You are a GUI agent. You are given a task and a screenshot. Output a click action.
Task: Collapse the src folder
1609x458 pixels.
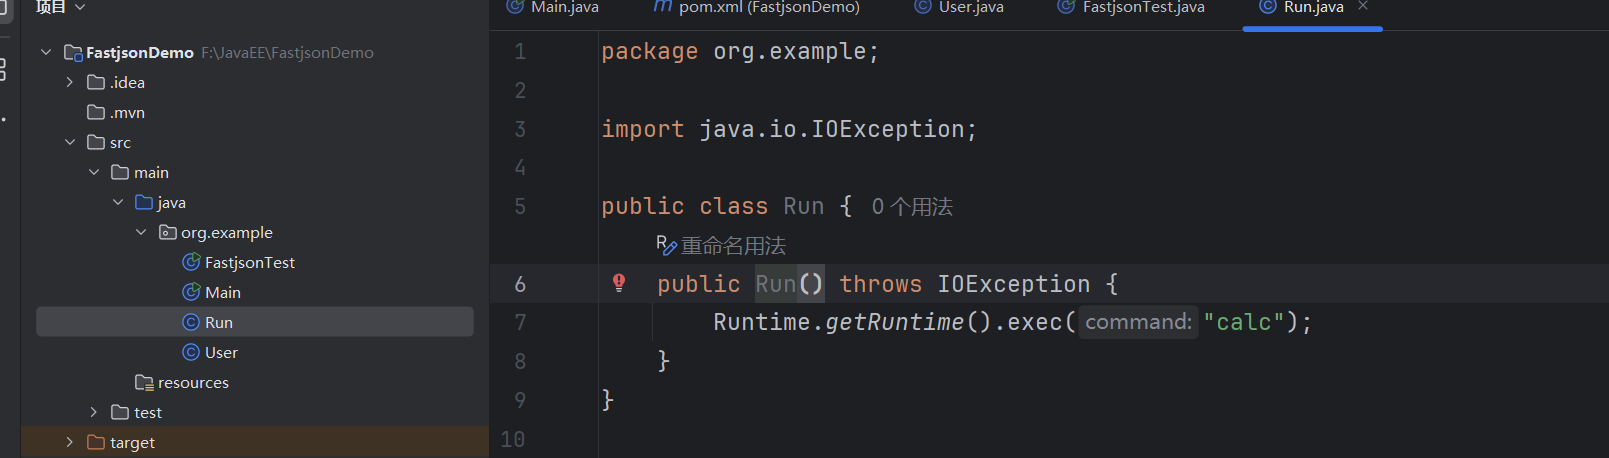point(70,142)
